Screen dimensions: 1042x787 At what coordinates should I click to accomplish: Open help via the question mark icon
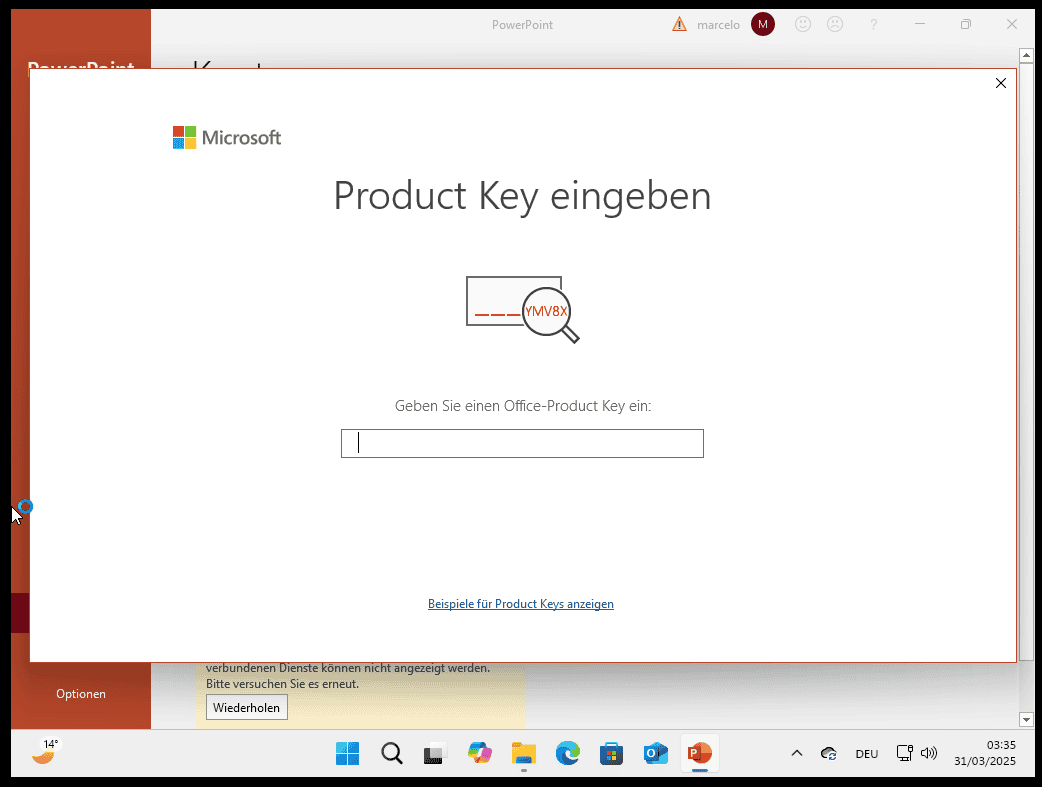tap(873, 24)
